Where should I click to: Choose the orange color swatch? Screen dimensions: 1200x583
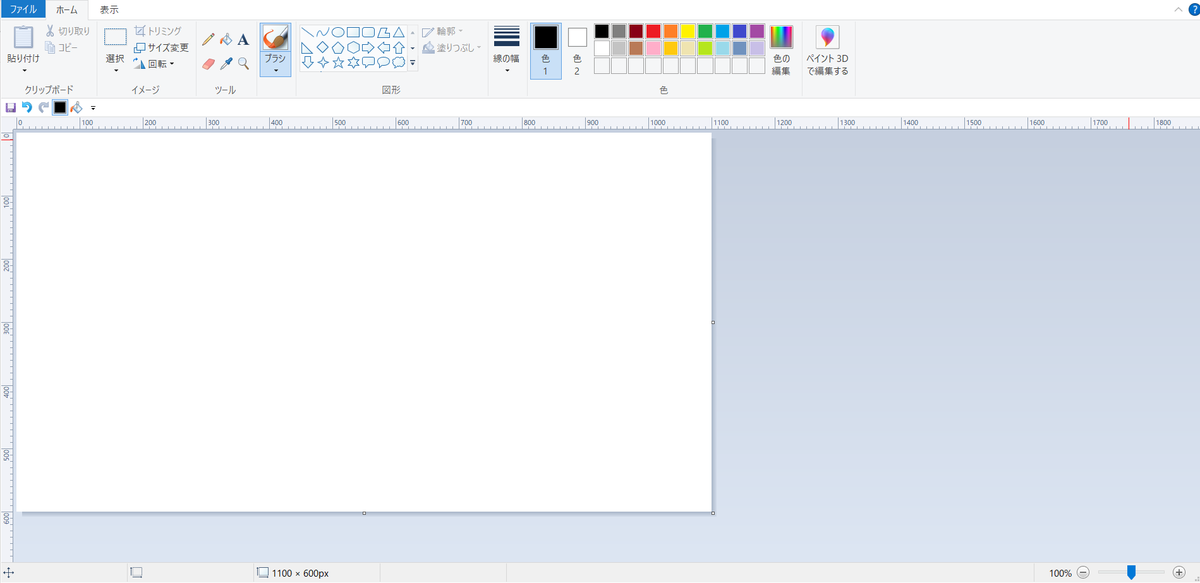point(670,31)
